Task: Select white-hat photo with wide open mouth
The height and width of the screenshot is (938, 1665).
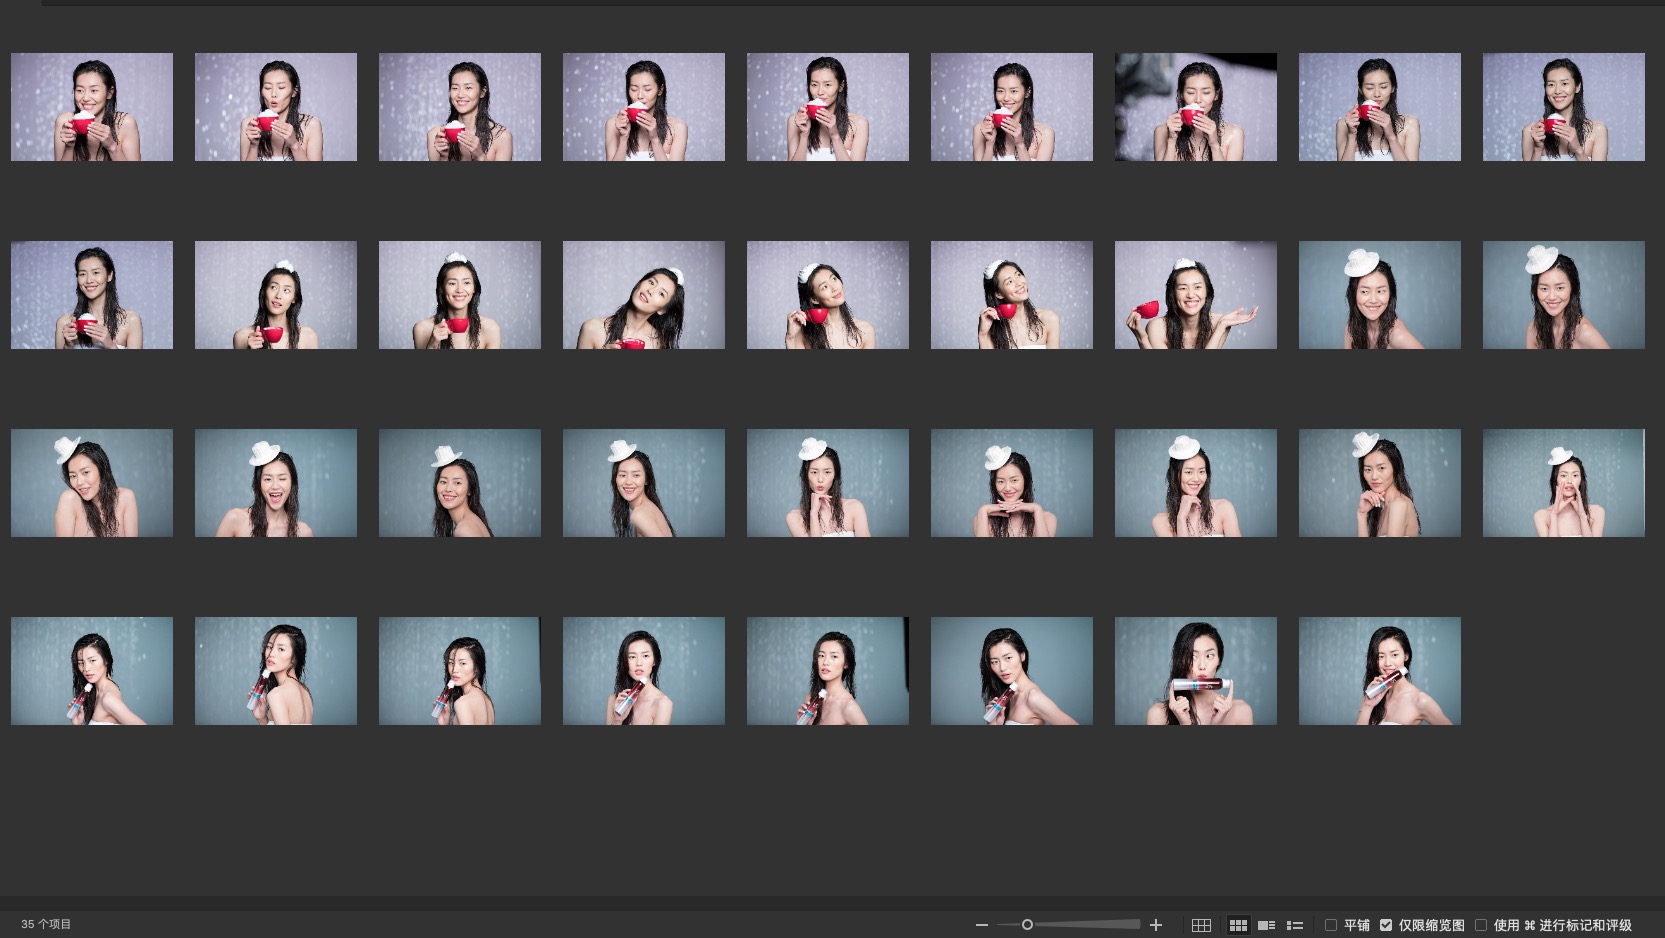Action: point(275,483)
